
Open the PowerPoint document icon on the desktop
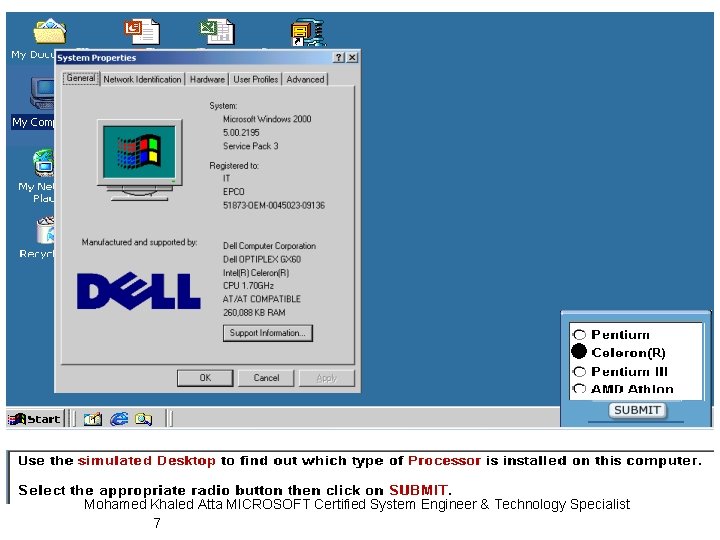coord(142,31)
